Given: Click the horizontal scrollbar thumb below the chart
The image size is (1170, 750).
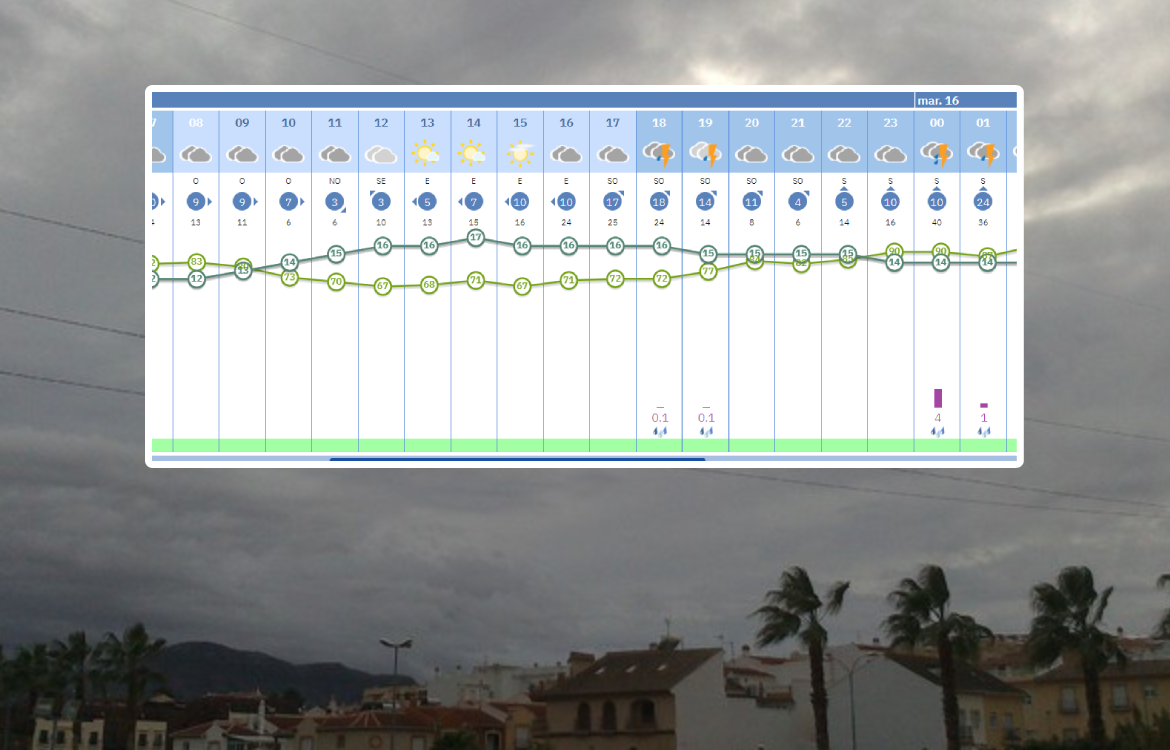Looking at the screenshot, I should [x=517, y=459].
